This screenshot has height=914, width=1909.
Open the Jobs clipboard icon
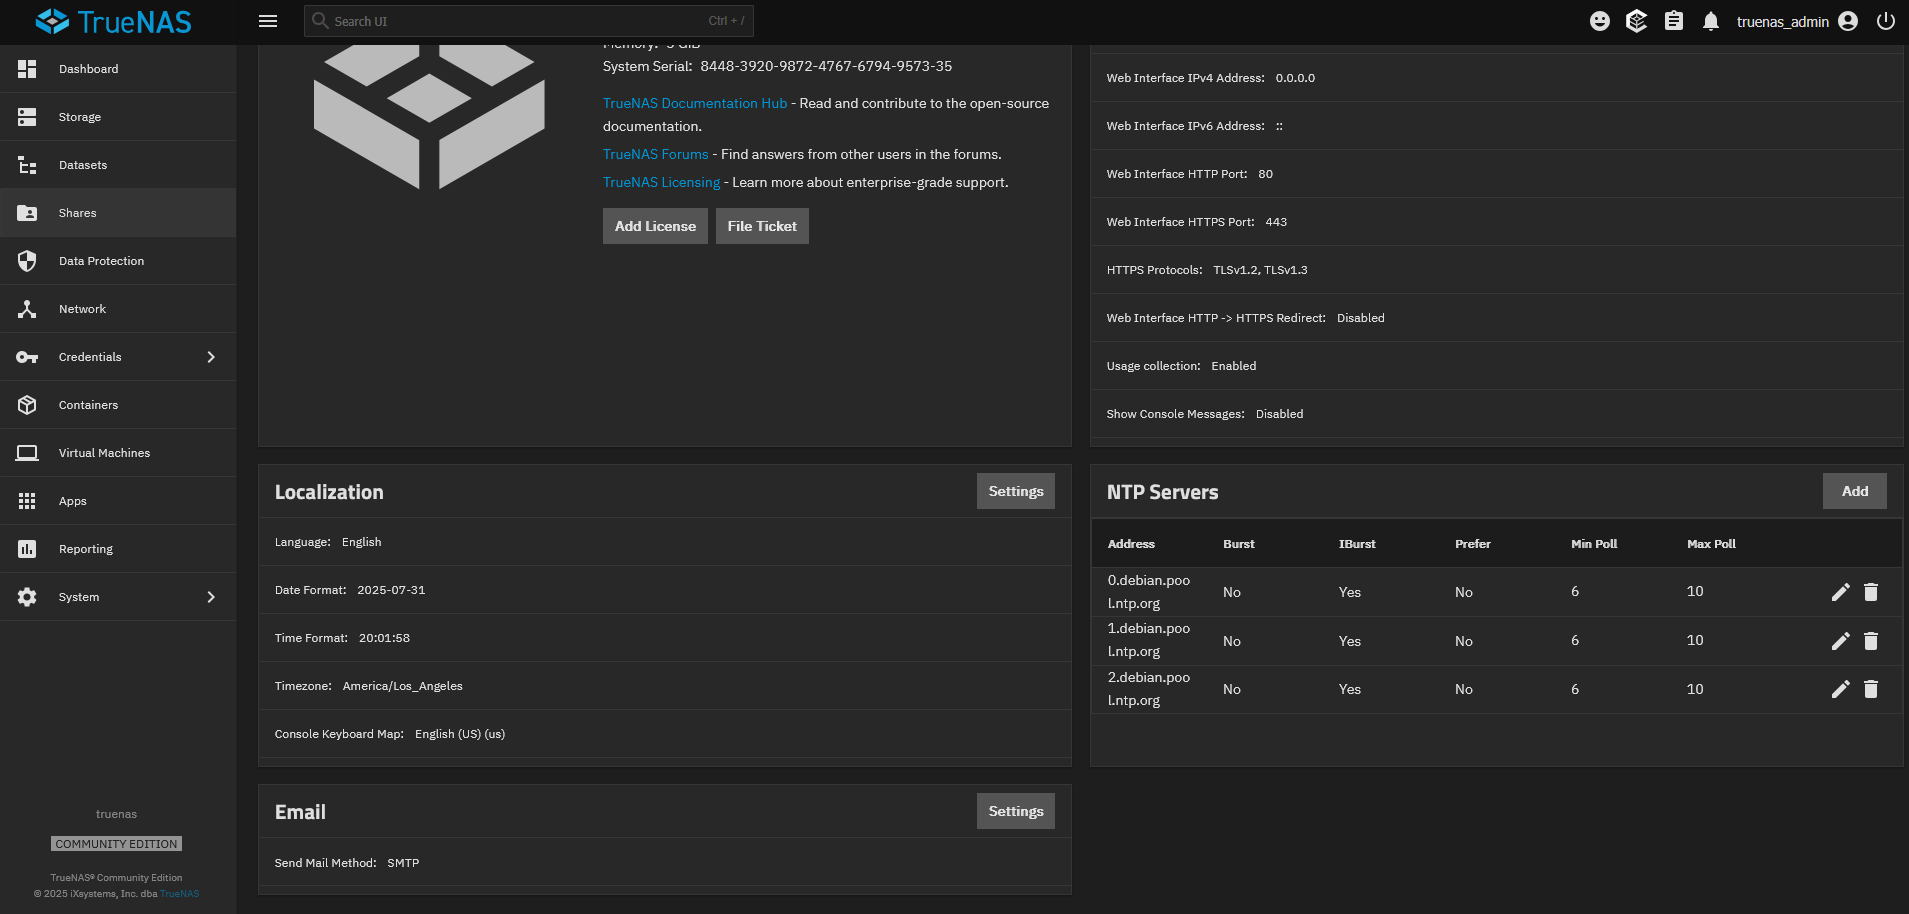[1674, 21]
